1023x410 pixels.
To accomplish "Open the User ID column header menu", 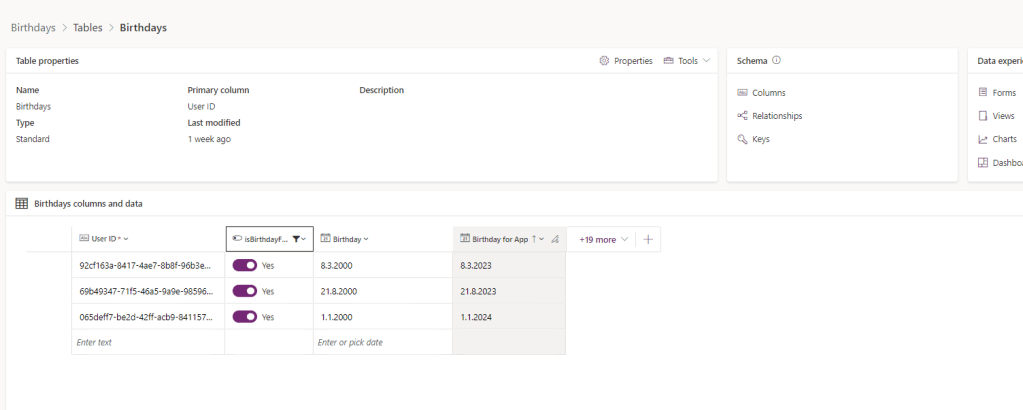I will click(x=126, y=240).
